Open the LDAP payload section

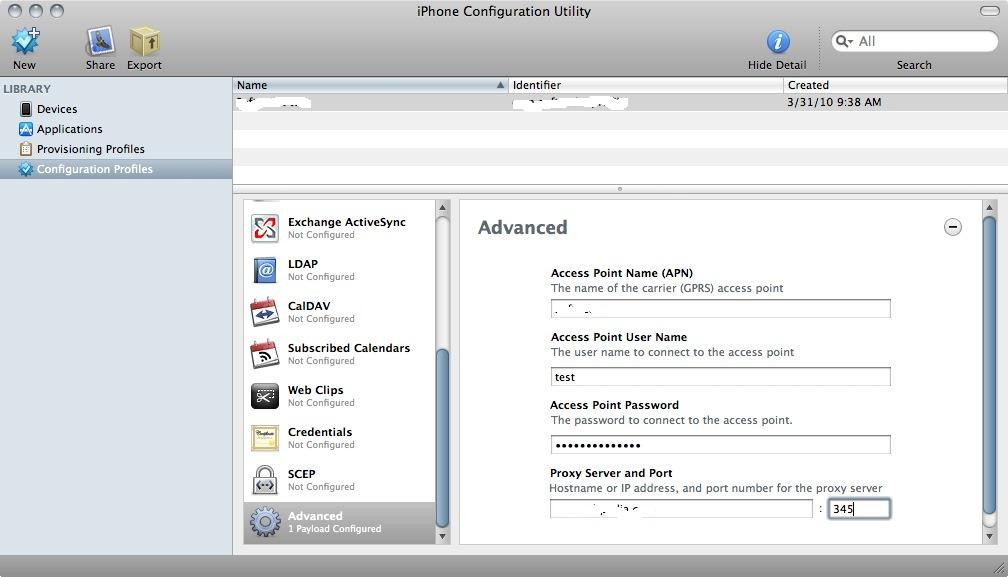tap(339, 270)
